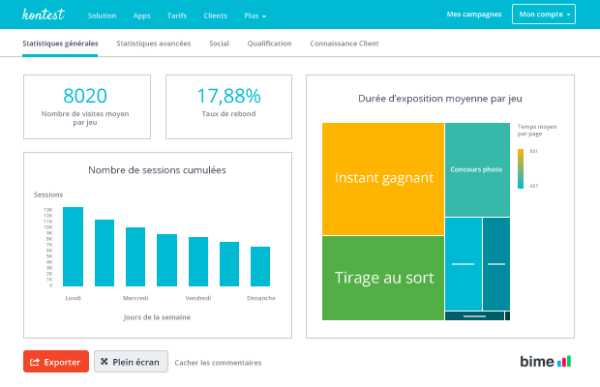Click the share icon in Exporter

click(34, 362)
